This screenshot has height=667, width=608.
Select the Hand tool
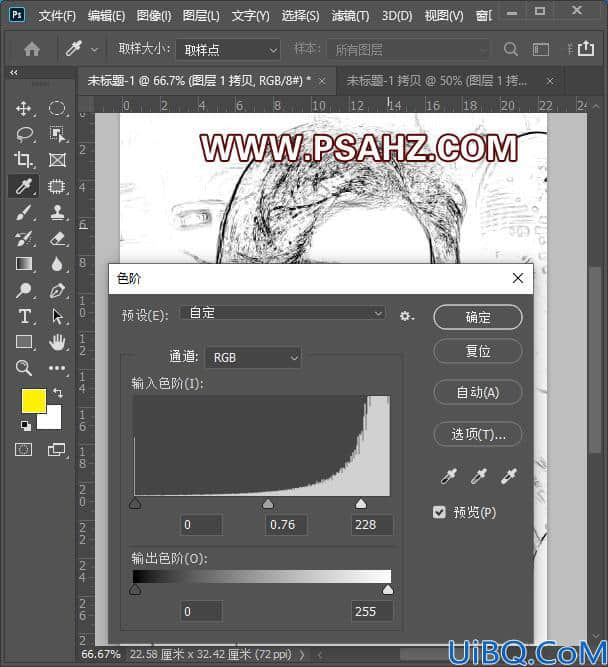pos(57,342)
